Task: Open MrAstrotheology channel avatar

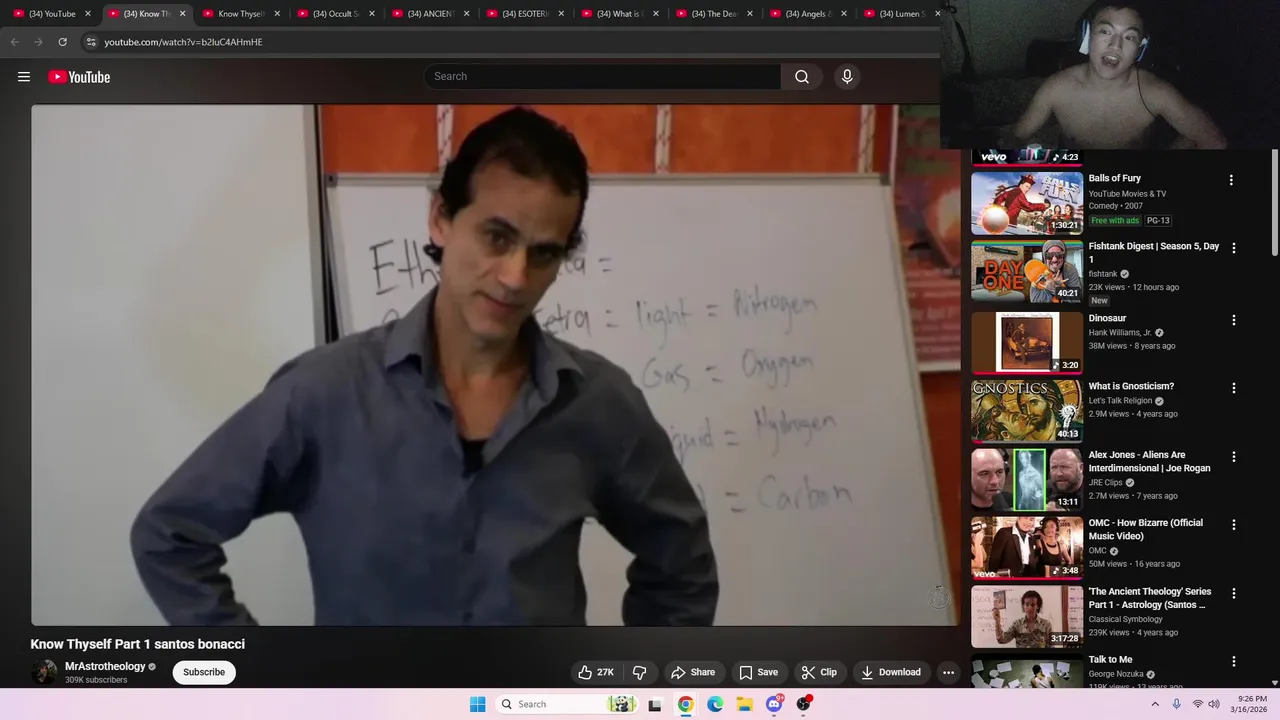Action: point(44,672)
